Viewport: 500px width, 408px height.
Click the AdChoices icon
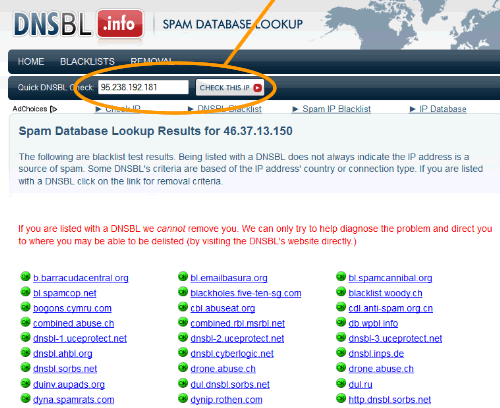[53, 109]
